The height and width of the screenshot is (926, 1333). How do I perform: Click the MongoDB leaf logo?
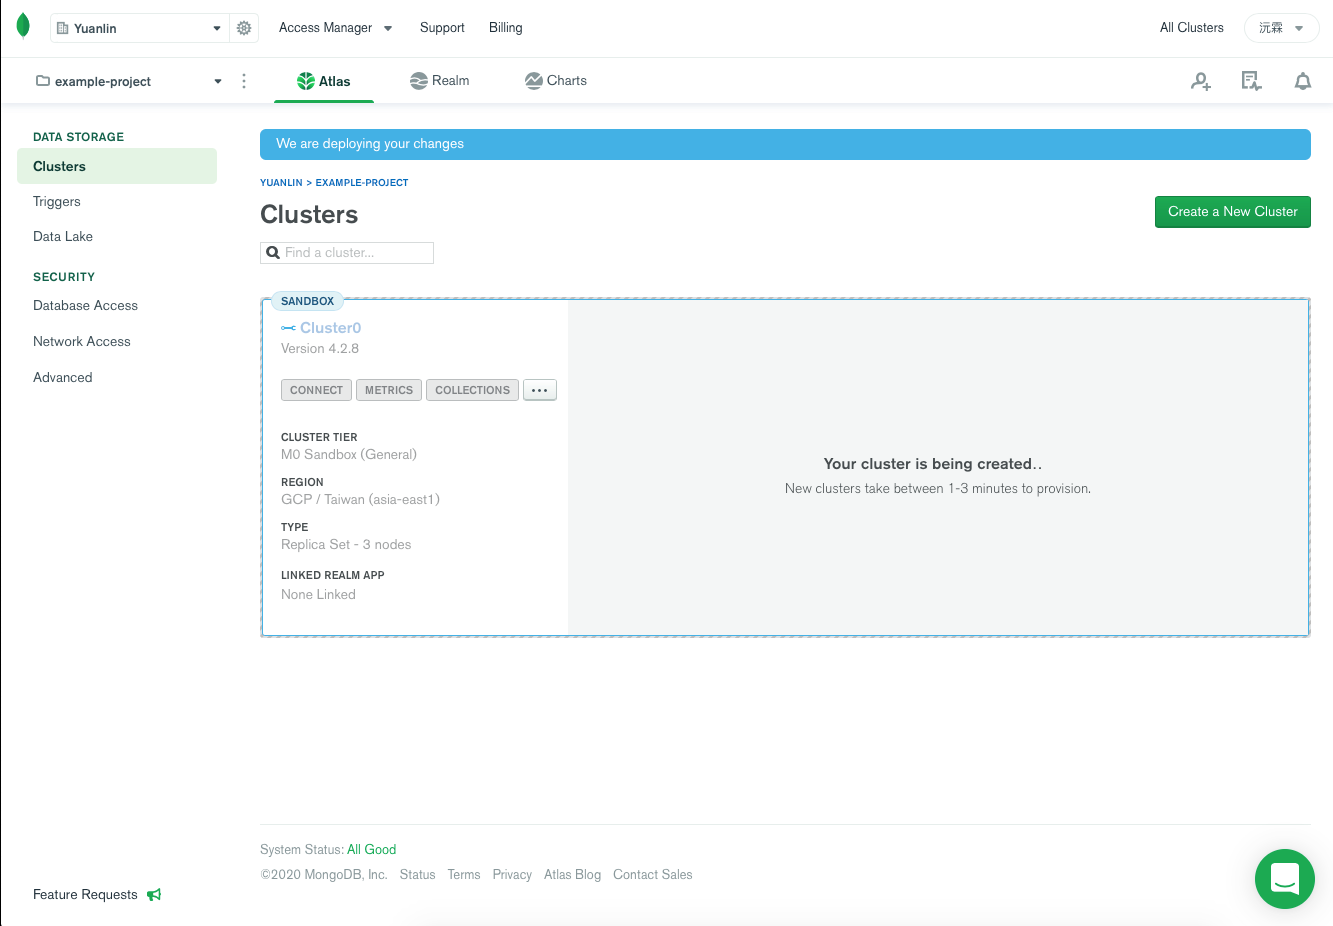[23, 27]
